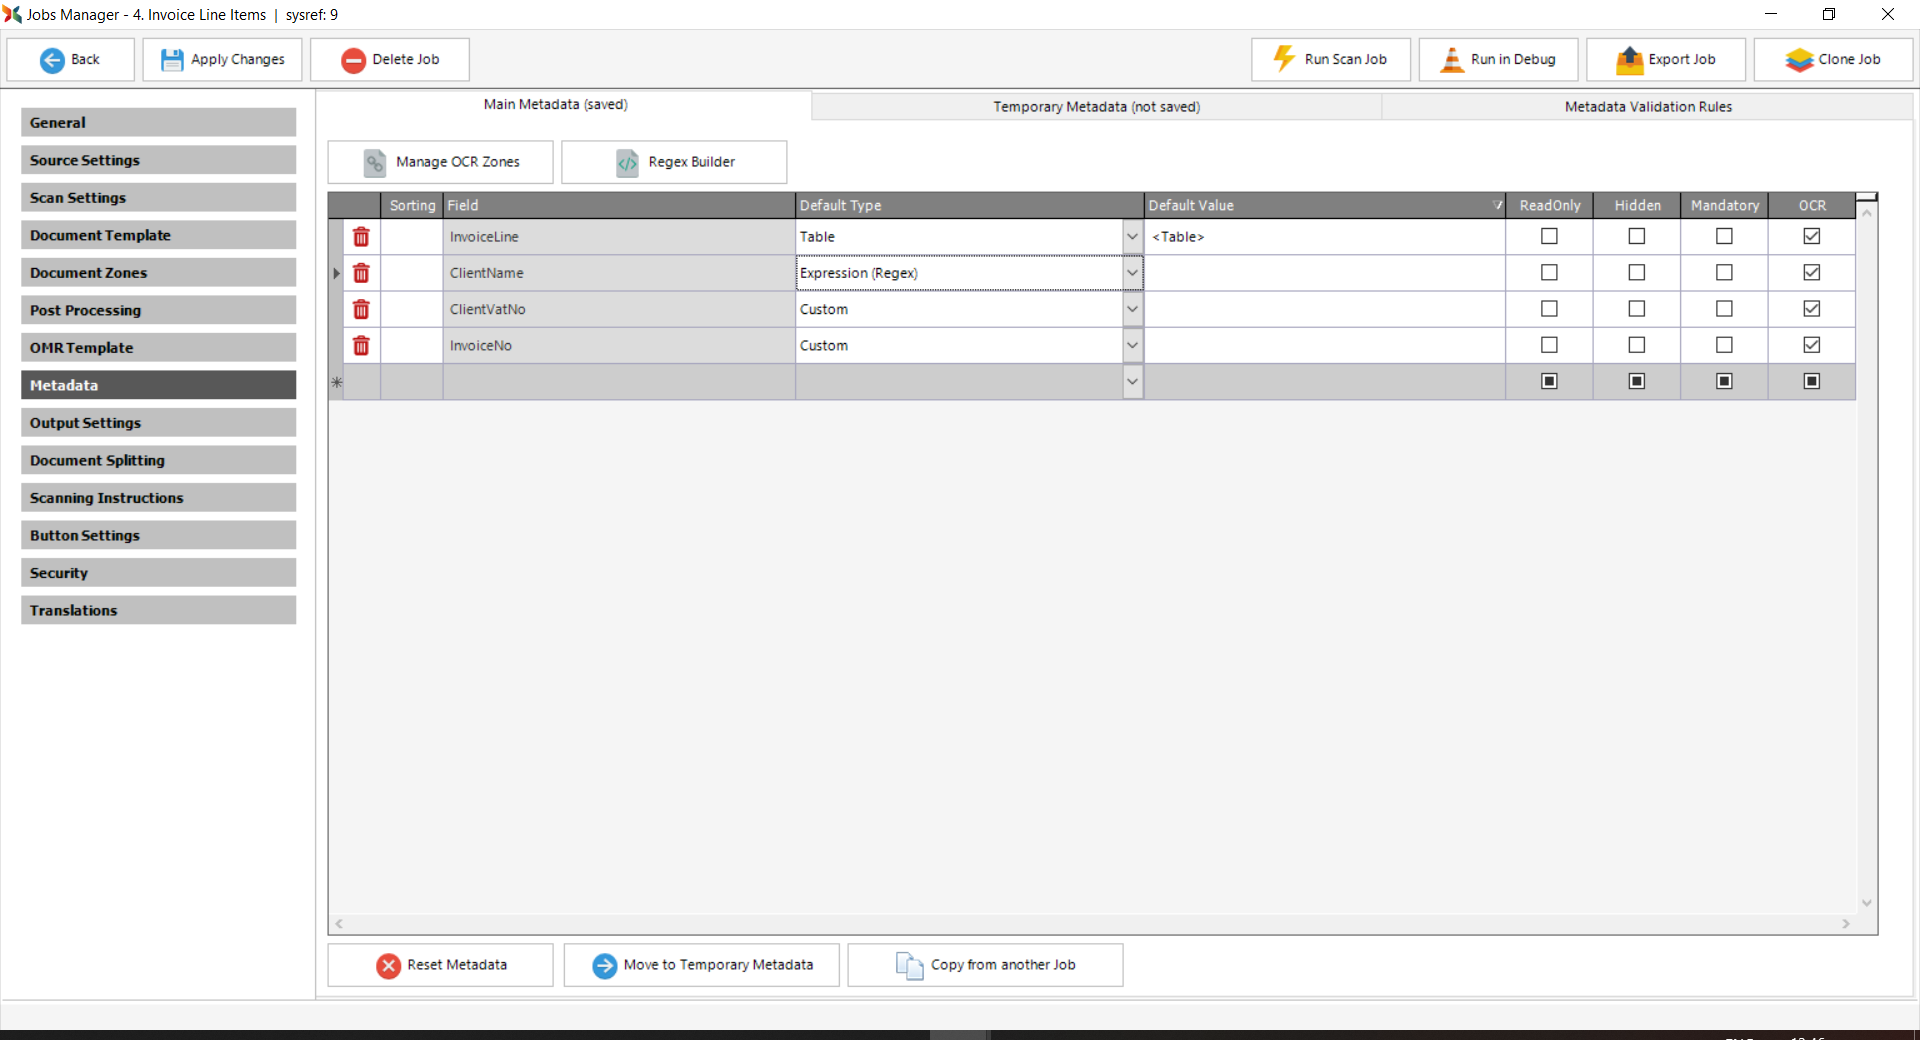Screen dimensions: 1920x1040
Task: Open Manage OCR Zones
Action: click(440, 162)
